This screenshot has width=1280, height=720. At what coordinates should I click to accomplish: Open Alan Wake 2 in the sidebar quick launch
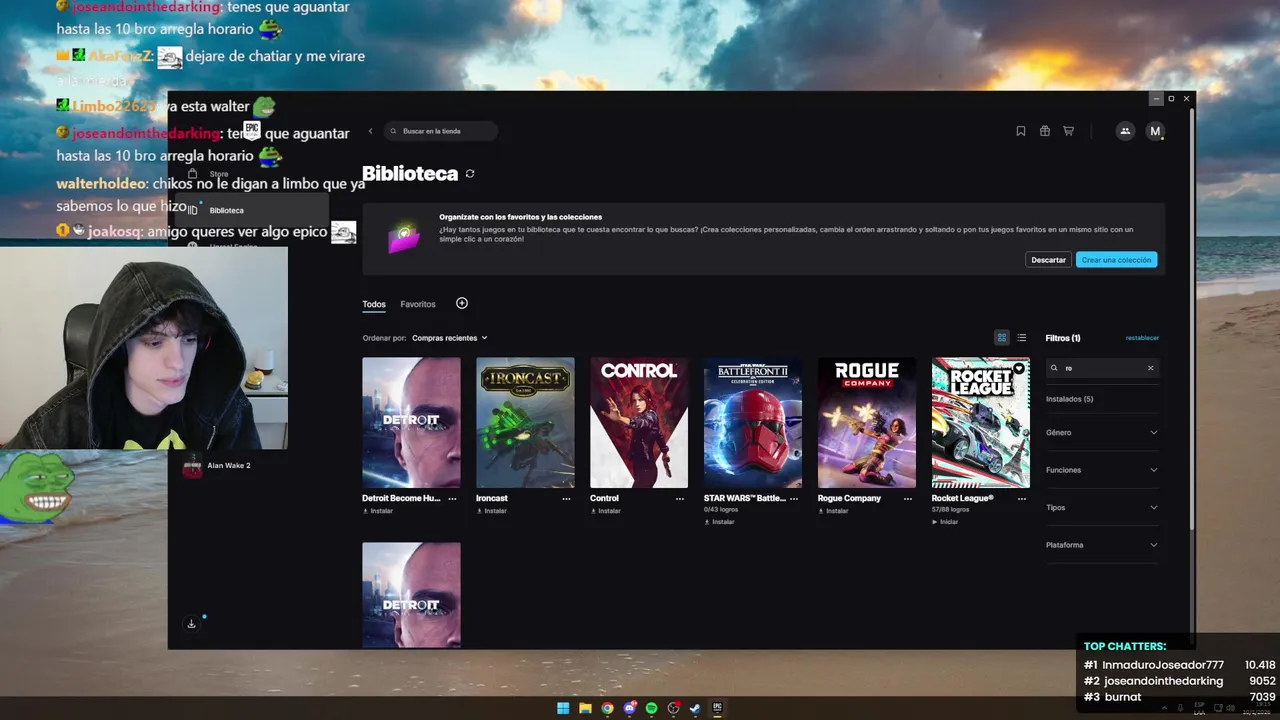click(218, 466)
